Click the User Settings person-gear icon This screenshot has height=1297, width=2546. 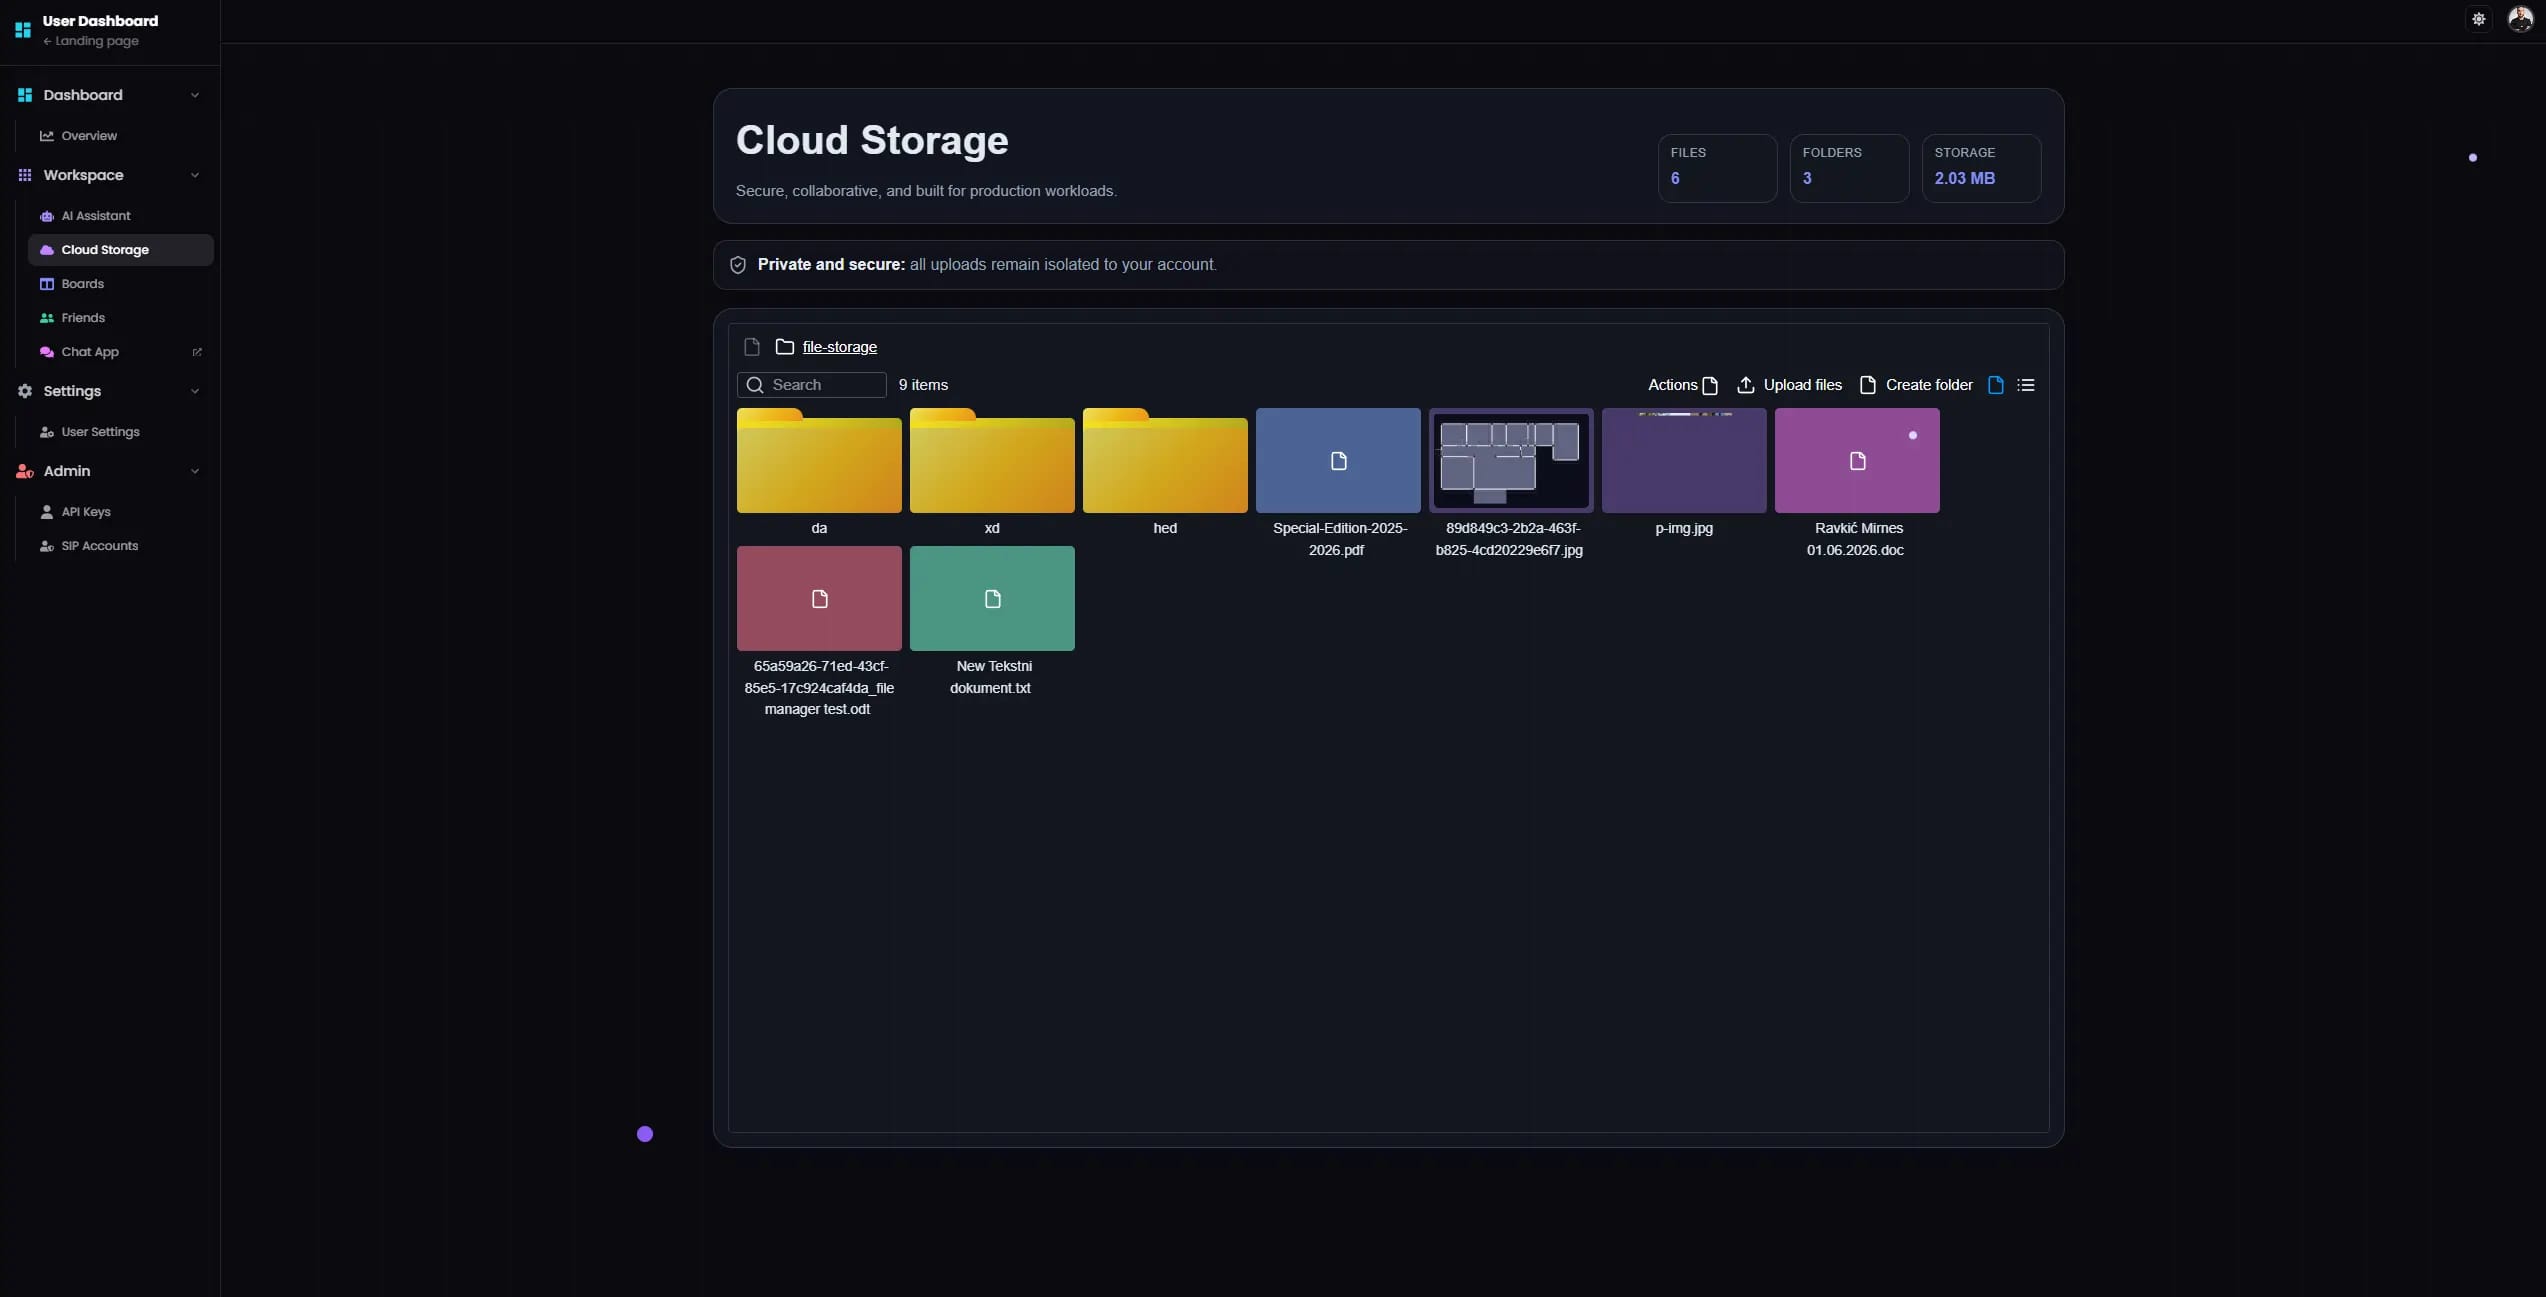pos(47,432)
